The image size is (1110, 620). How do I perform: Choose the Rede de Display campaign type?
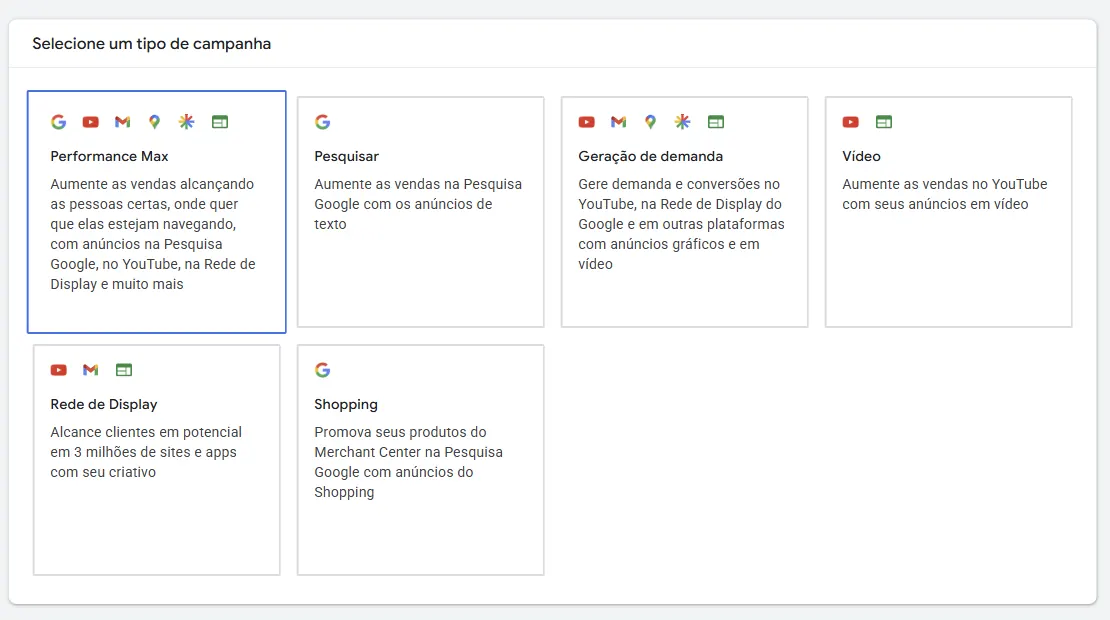[x=156, y=460]
